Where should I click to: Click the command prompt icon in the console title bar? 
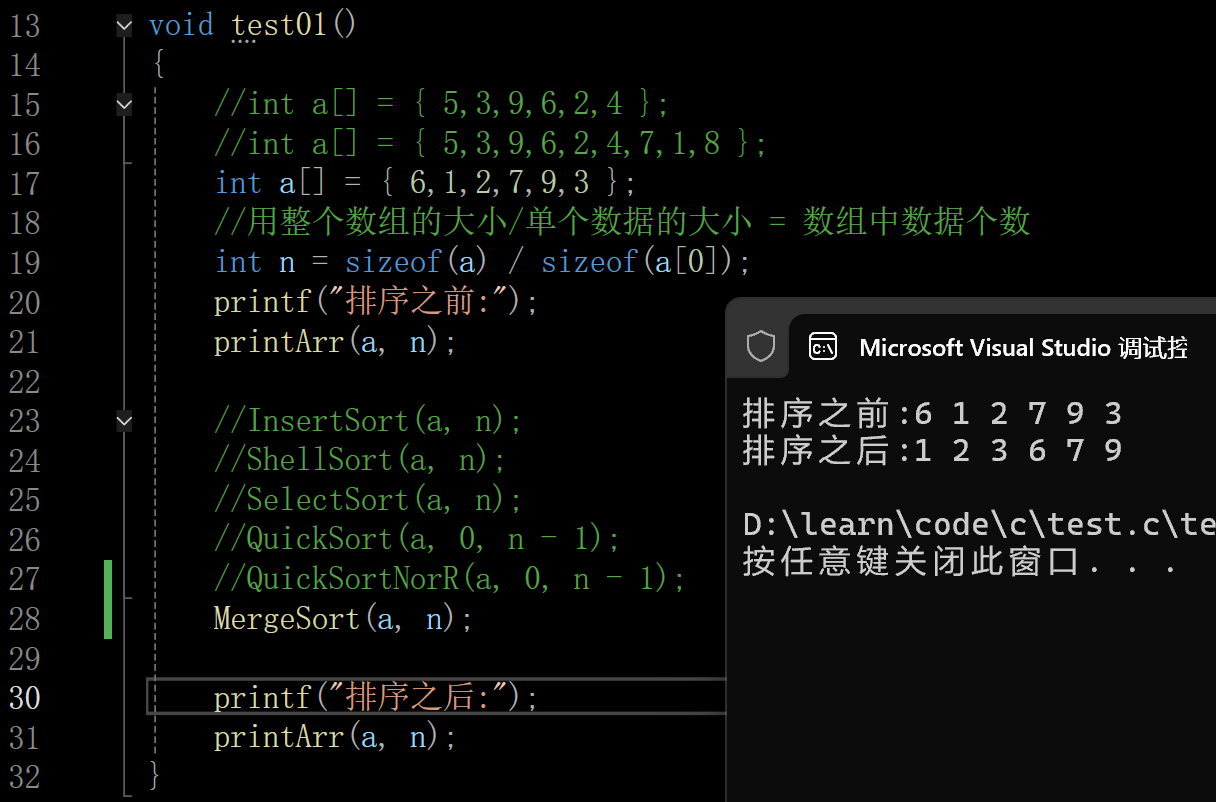pos(822,346)
